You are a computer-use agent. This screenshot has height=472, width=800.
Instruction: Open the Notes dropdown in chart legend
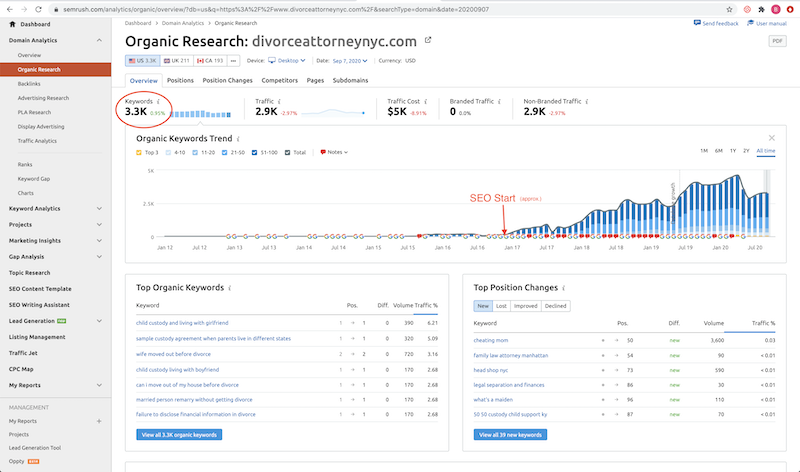pyautogui.click(x=334, y=152)
